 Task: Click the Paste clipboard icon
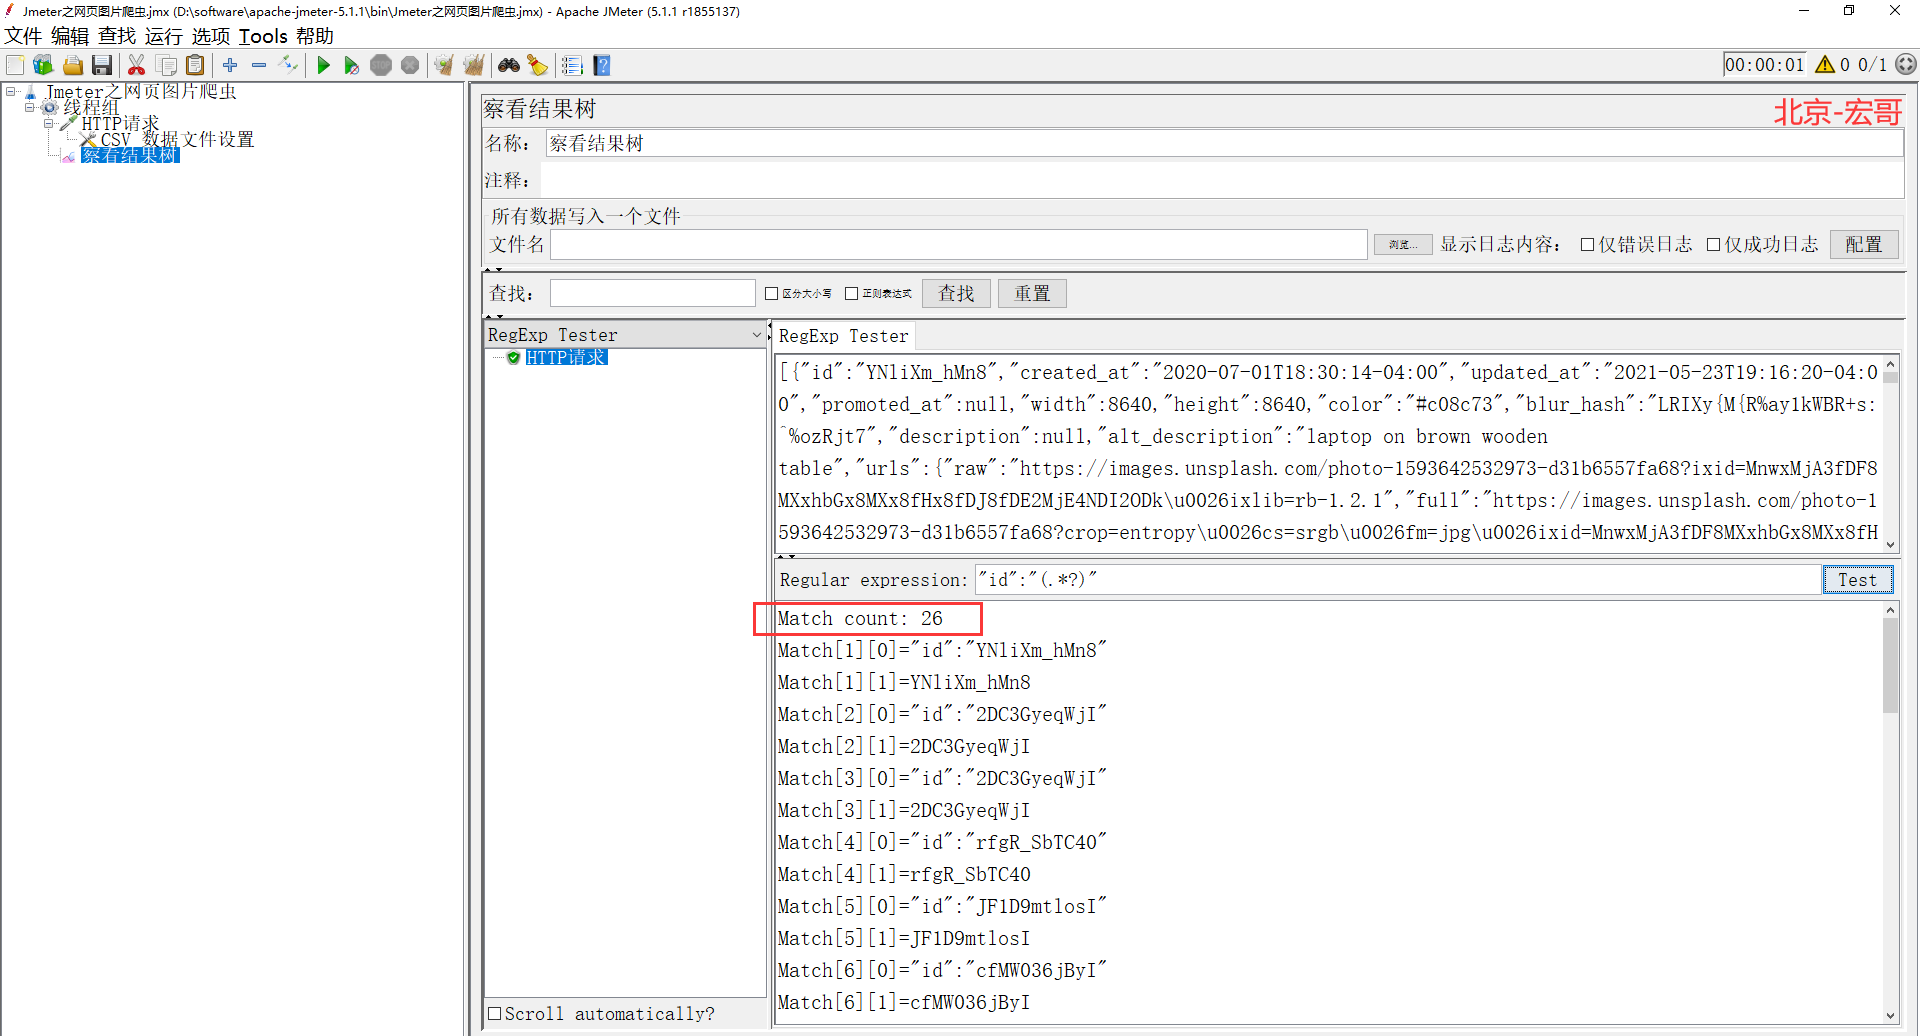195,65
